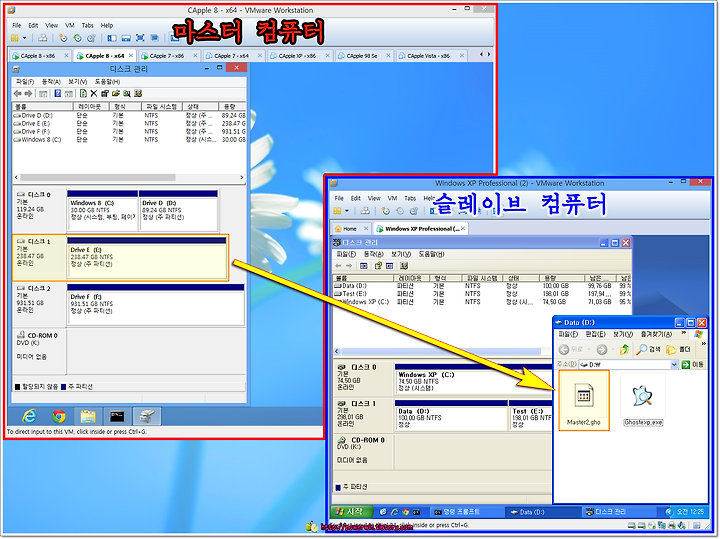The width and height of the screenshot is (720, 539).
Task: Open Chrome from Windows 8 taskbar
Action: click(59, 416)
